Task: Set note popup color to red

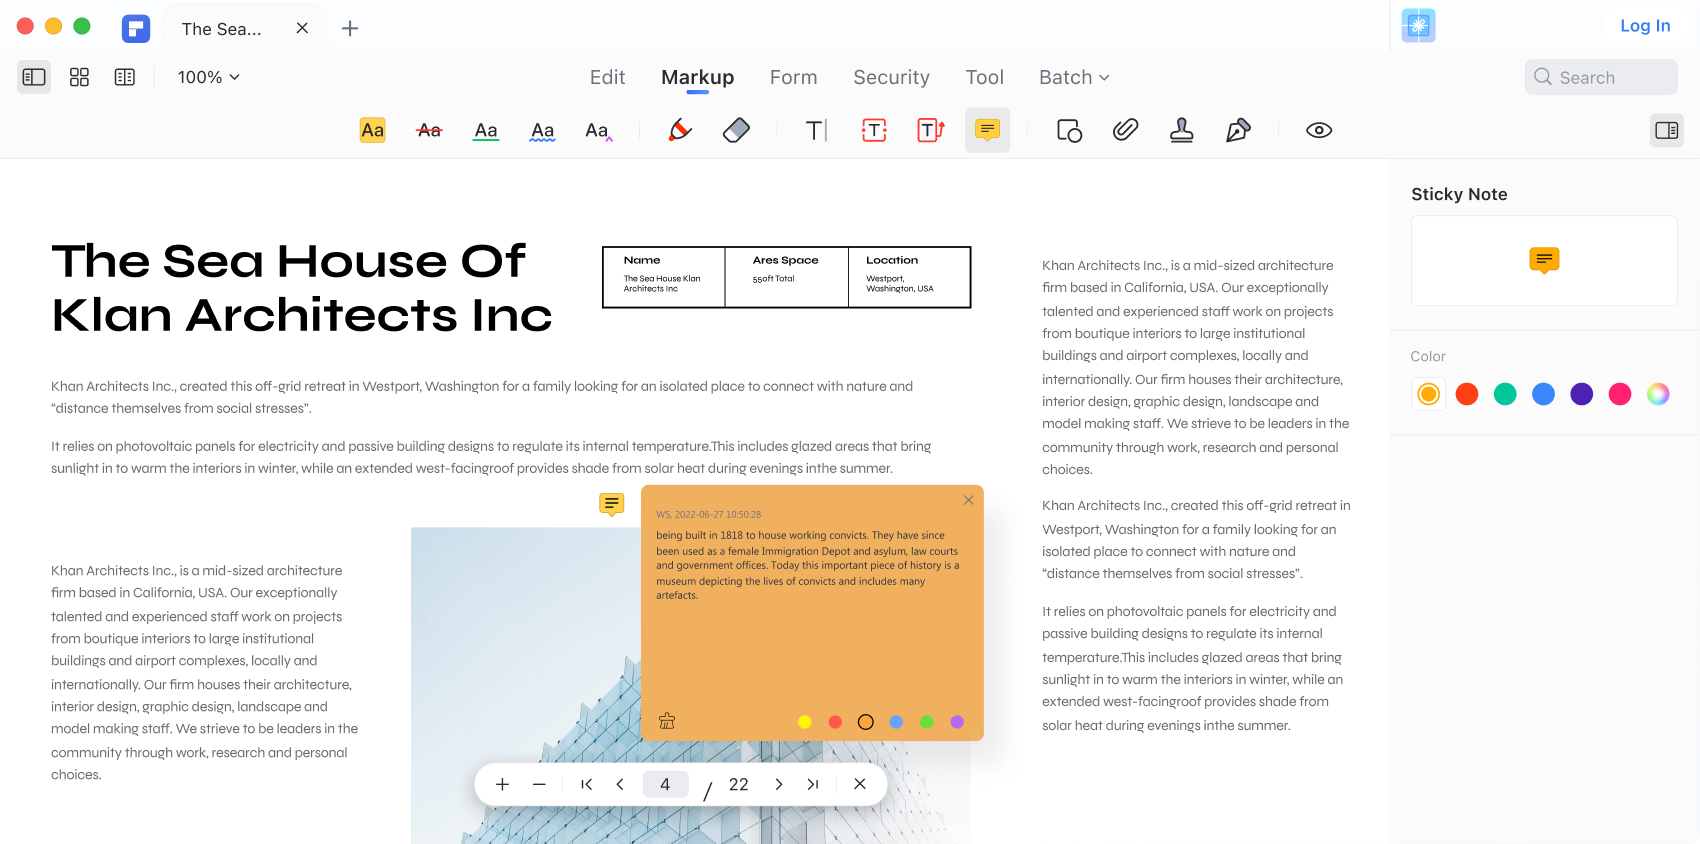Action: [835, 722]
